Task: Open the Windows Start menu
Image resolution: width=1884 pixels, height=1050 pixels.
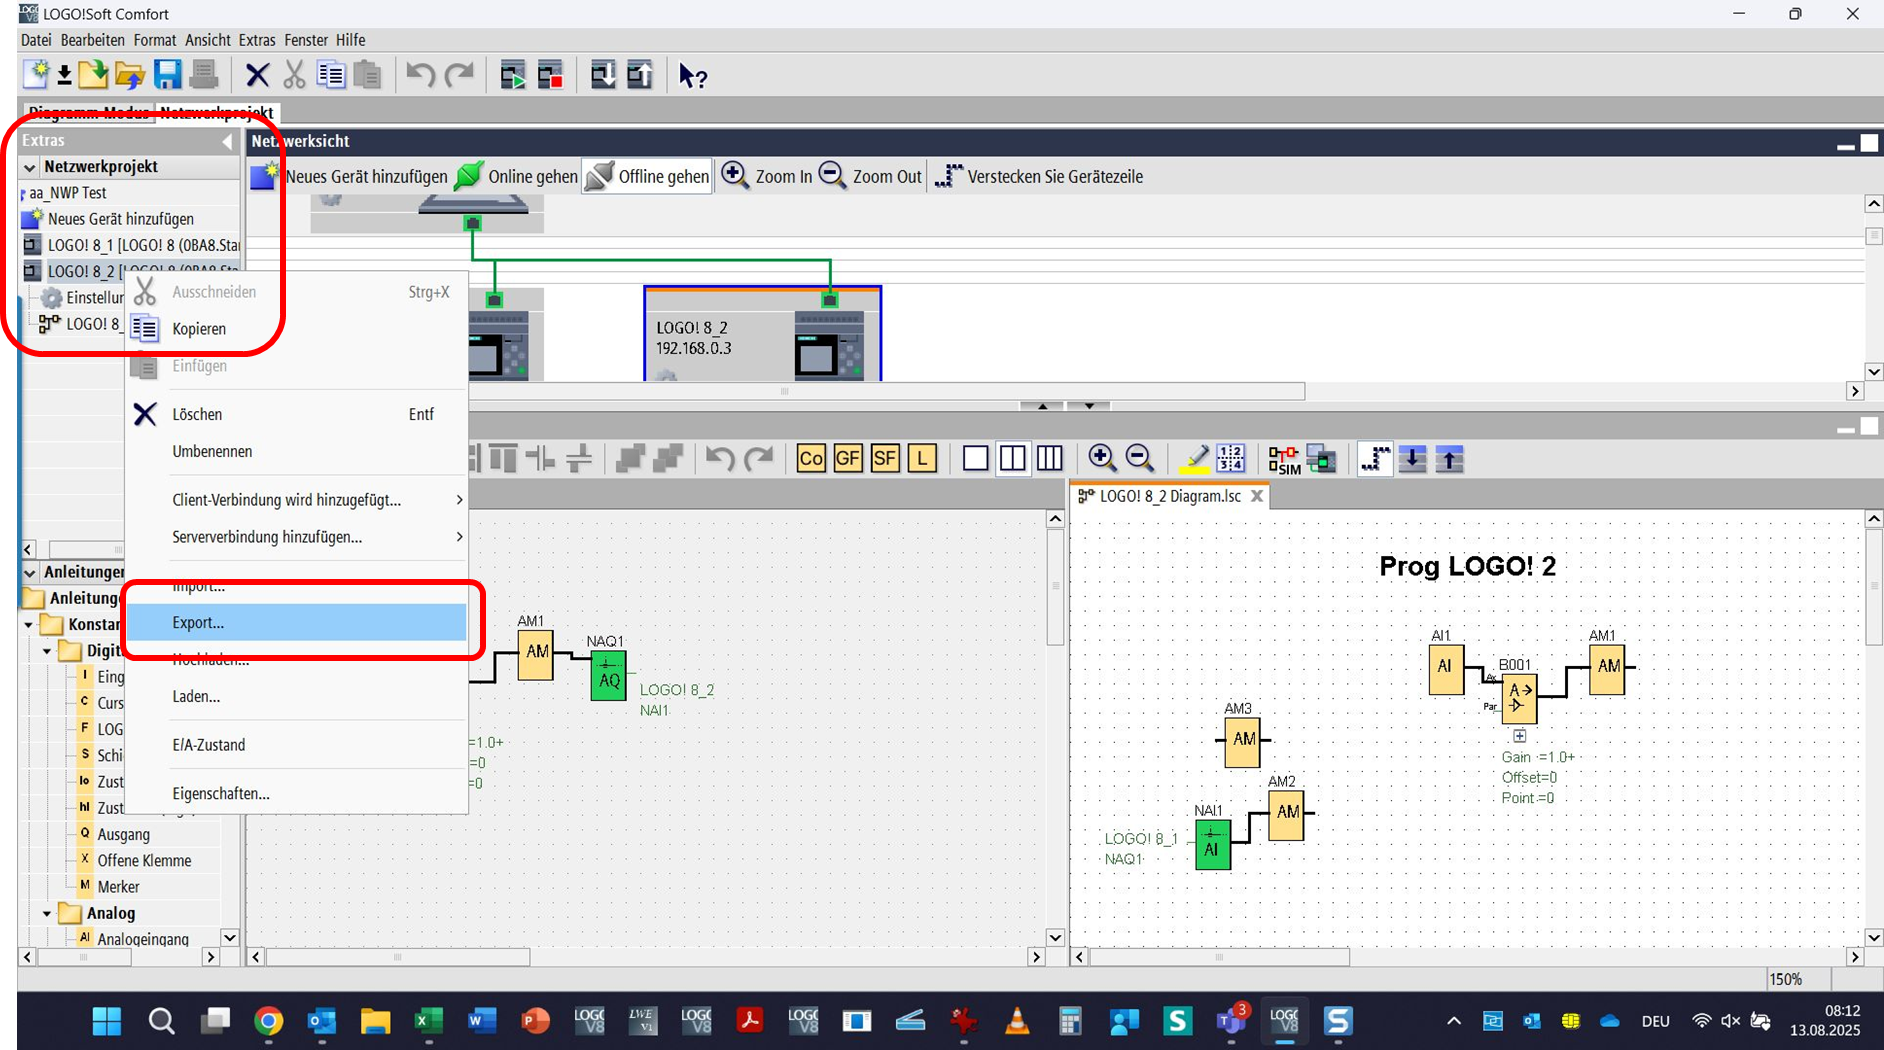Action: (106, 1021)
